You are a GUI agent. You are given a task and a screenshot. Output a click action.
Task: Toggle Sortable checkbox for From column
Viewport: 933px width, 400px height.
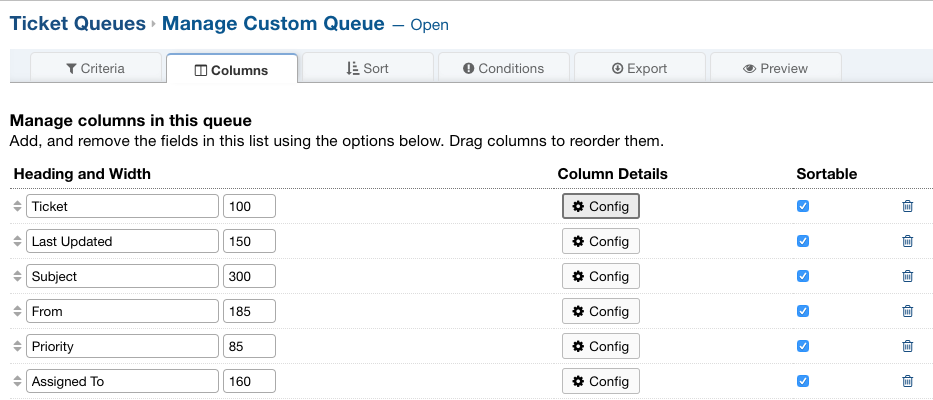[x=803, y=311]
